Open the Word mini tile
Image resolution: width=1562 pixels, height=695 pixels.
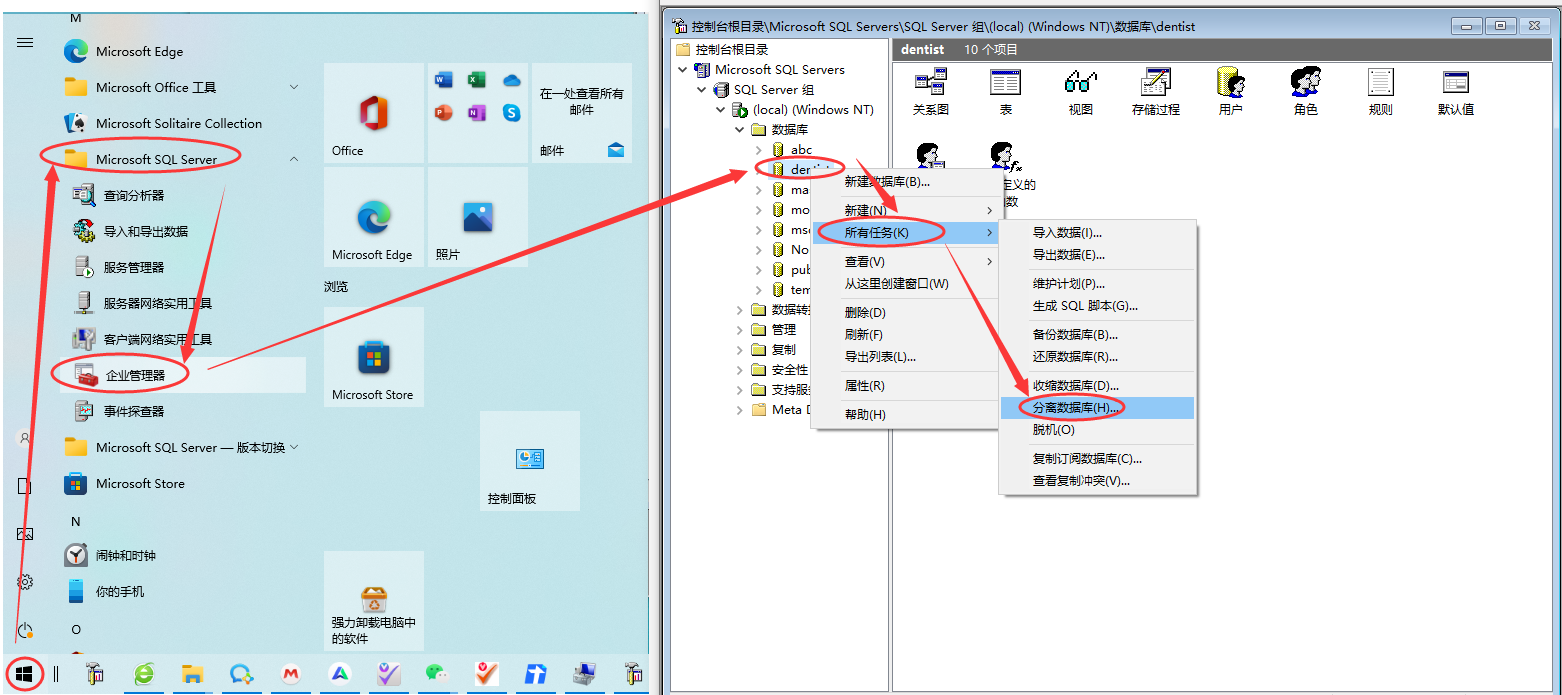point(444,80)
